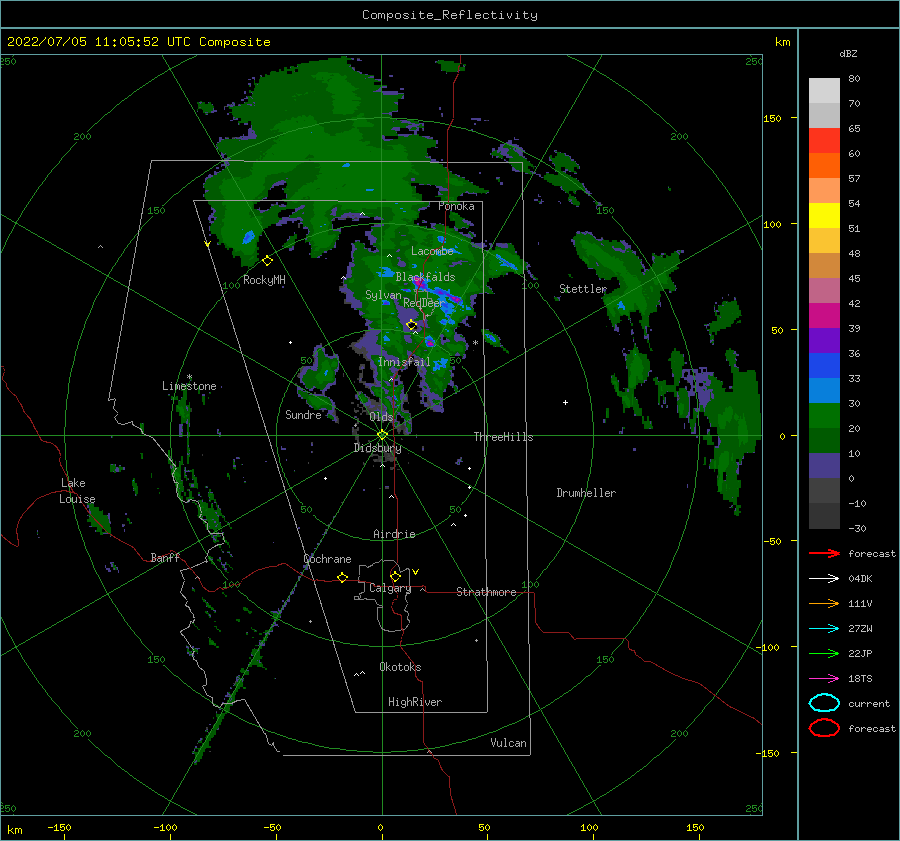Click the -100 bottom-axis label
This screenshot has height=841, width=900.
[x=165, y=828]
